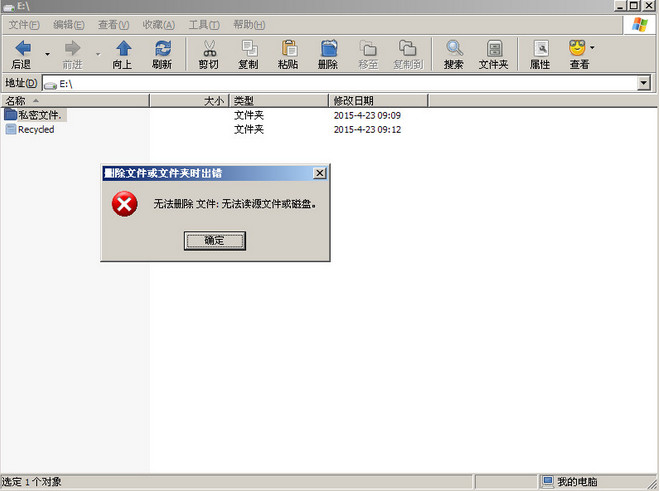Minimize the E:\ explorer window
660x491 pixels.
point(620,5)
